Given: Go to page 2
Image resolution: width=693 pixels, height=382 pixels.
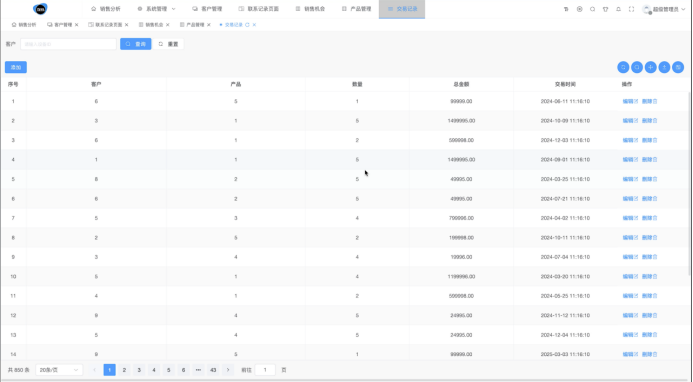Looking at the screenshot, I should (124, 370).
